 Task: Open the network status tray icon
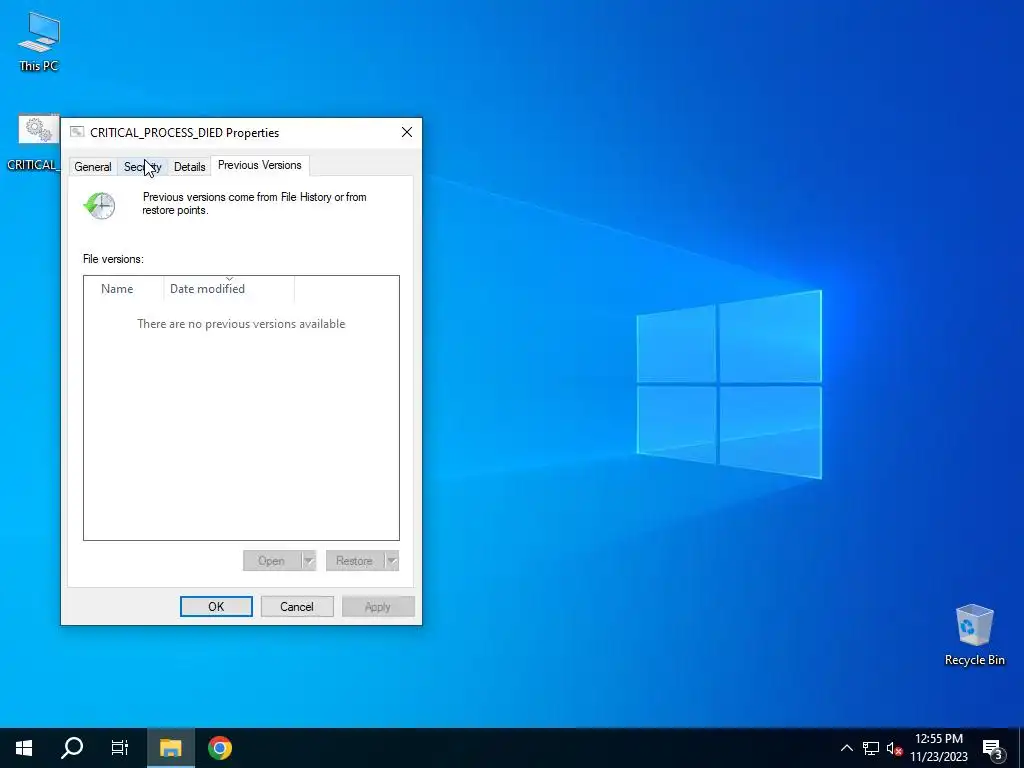tap(871, 748)
